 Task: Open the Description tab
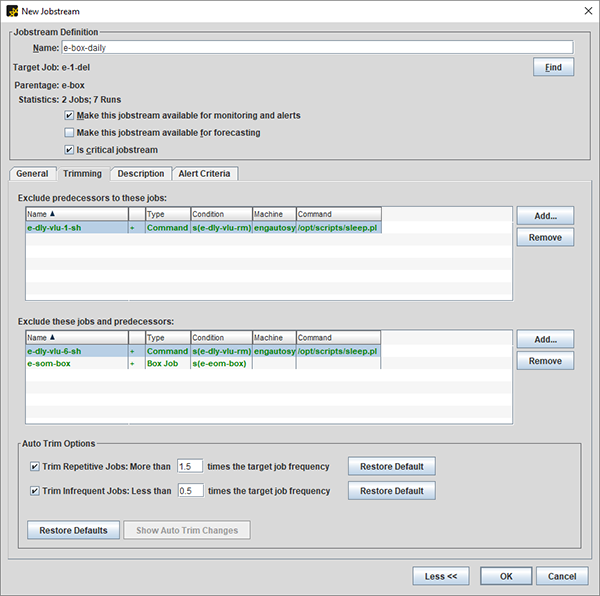pyautogui.click(x=140, y=174)
